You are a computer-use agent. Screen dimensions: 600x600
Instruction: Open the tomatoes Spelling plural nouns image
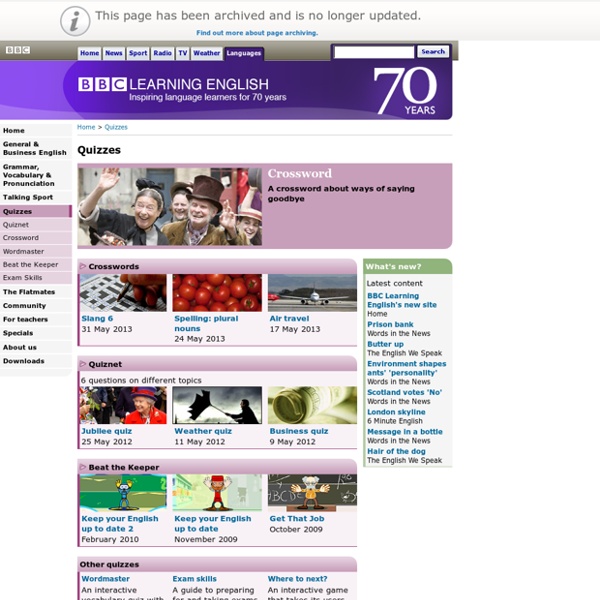click(217, 293)
